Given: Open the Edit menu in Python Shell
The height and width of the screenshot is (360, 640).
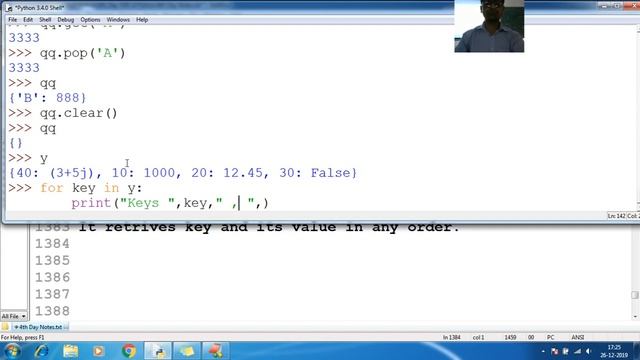Looking at the screenshot, I should [28, 20].
